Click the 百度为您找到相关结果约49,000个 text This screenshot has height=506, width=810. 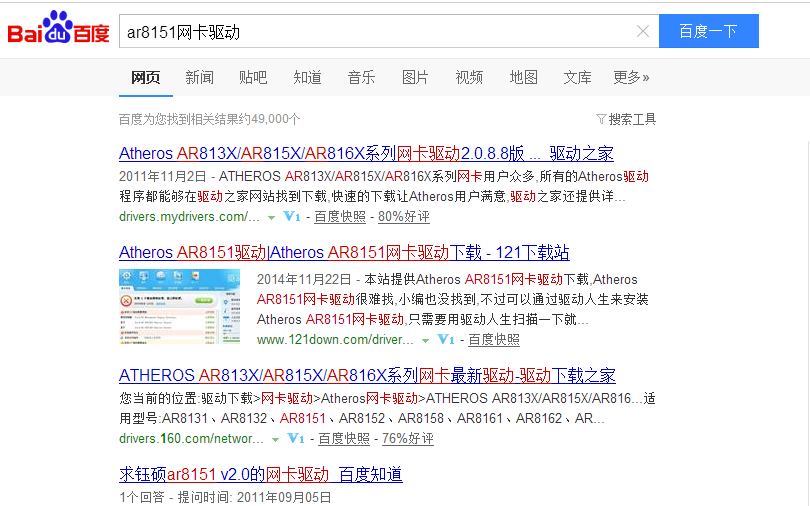point(209,119)
